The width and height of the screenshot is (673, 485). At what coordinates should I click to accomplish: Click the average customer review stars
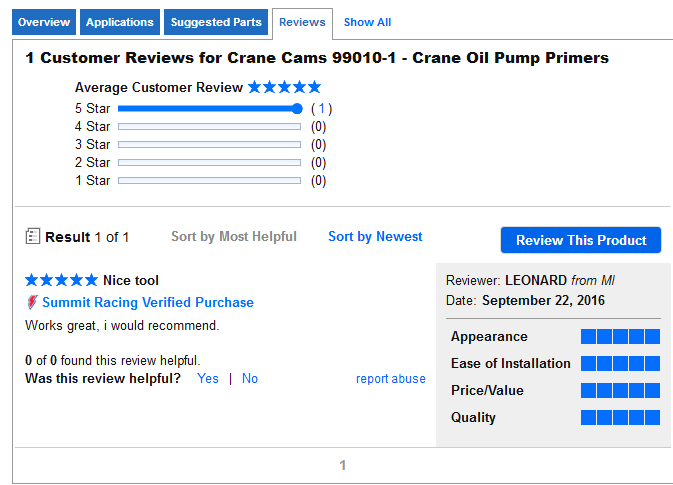coord(285,87)
